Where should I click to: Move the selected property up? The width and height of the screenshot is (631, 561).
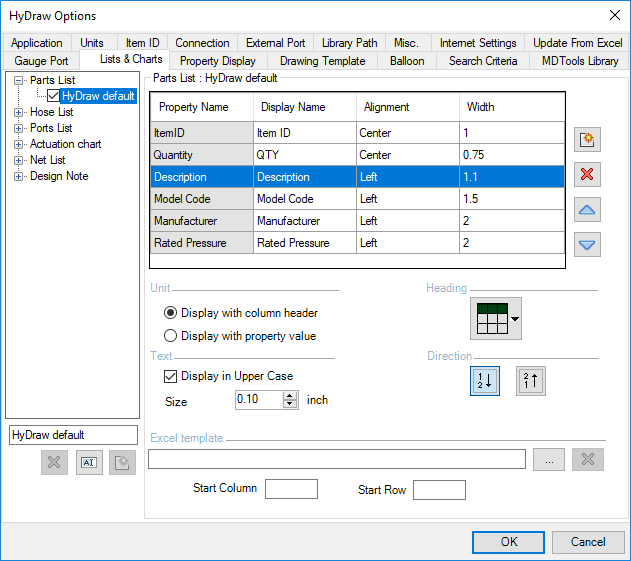(589, 210)
